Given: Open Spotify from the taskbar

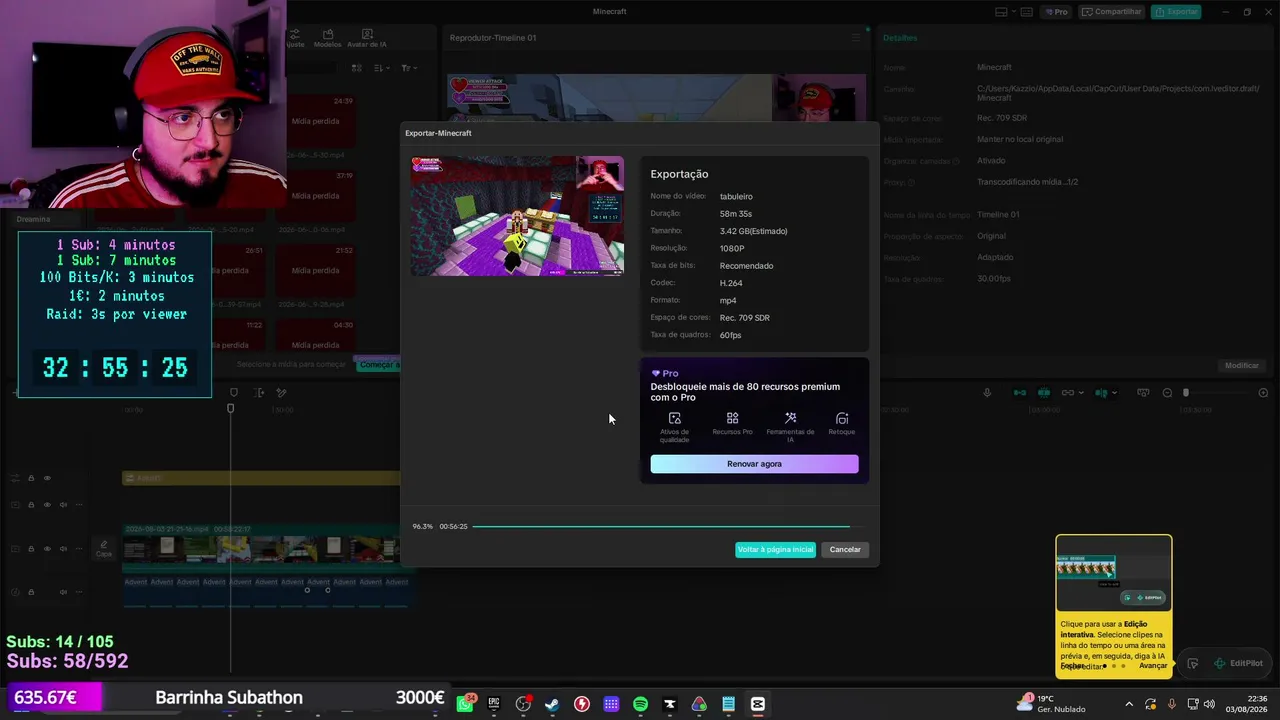Looking at the screenshot, I should point(641,704).
